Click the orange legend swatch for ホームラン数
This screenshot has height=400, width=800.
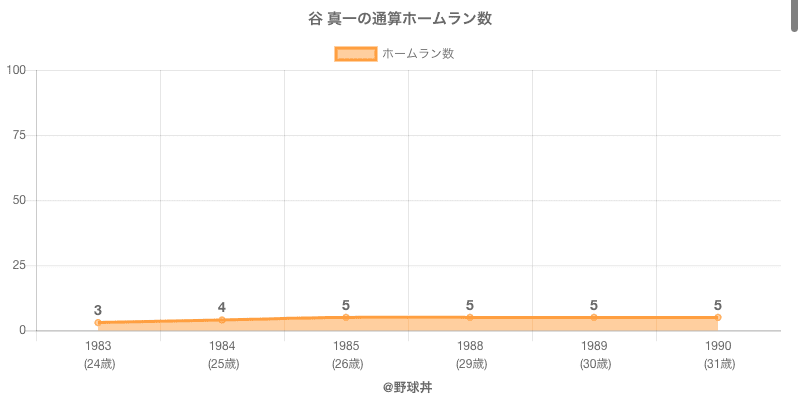pos(356,54)
